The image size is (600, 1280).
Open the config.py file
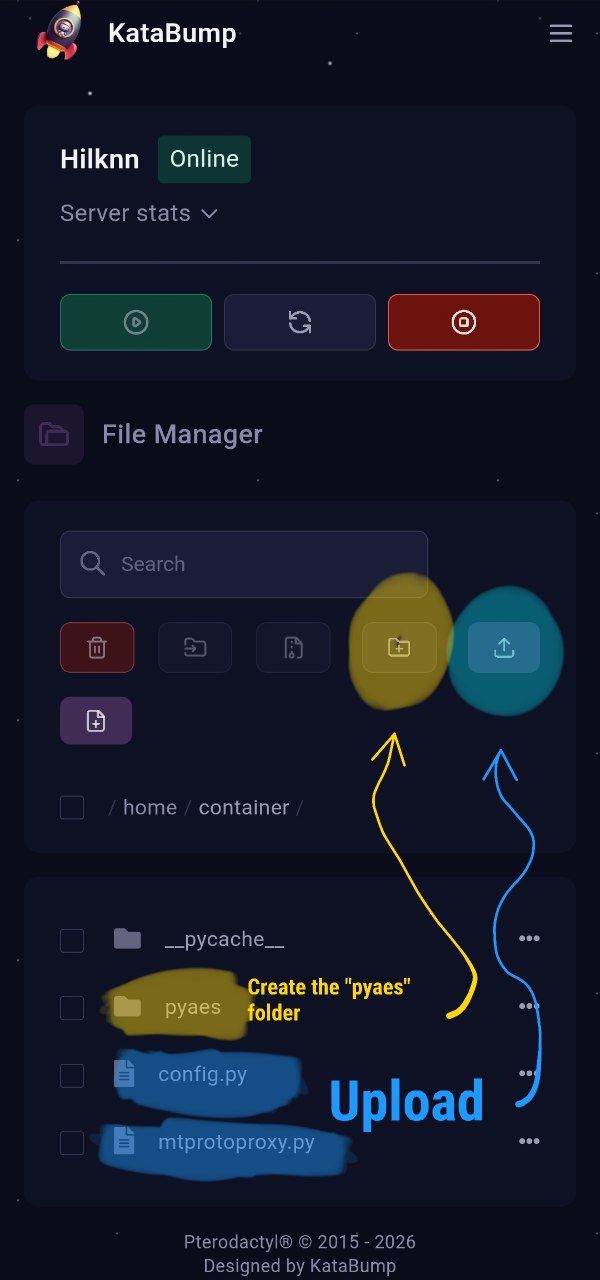(202, 1075)
